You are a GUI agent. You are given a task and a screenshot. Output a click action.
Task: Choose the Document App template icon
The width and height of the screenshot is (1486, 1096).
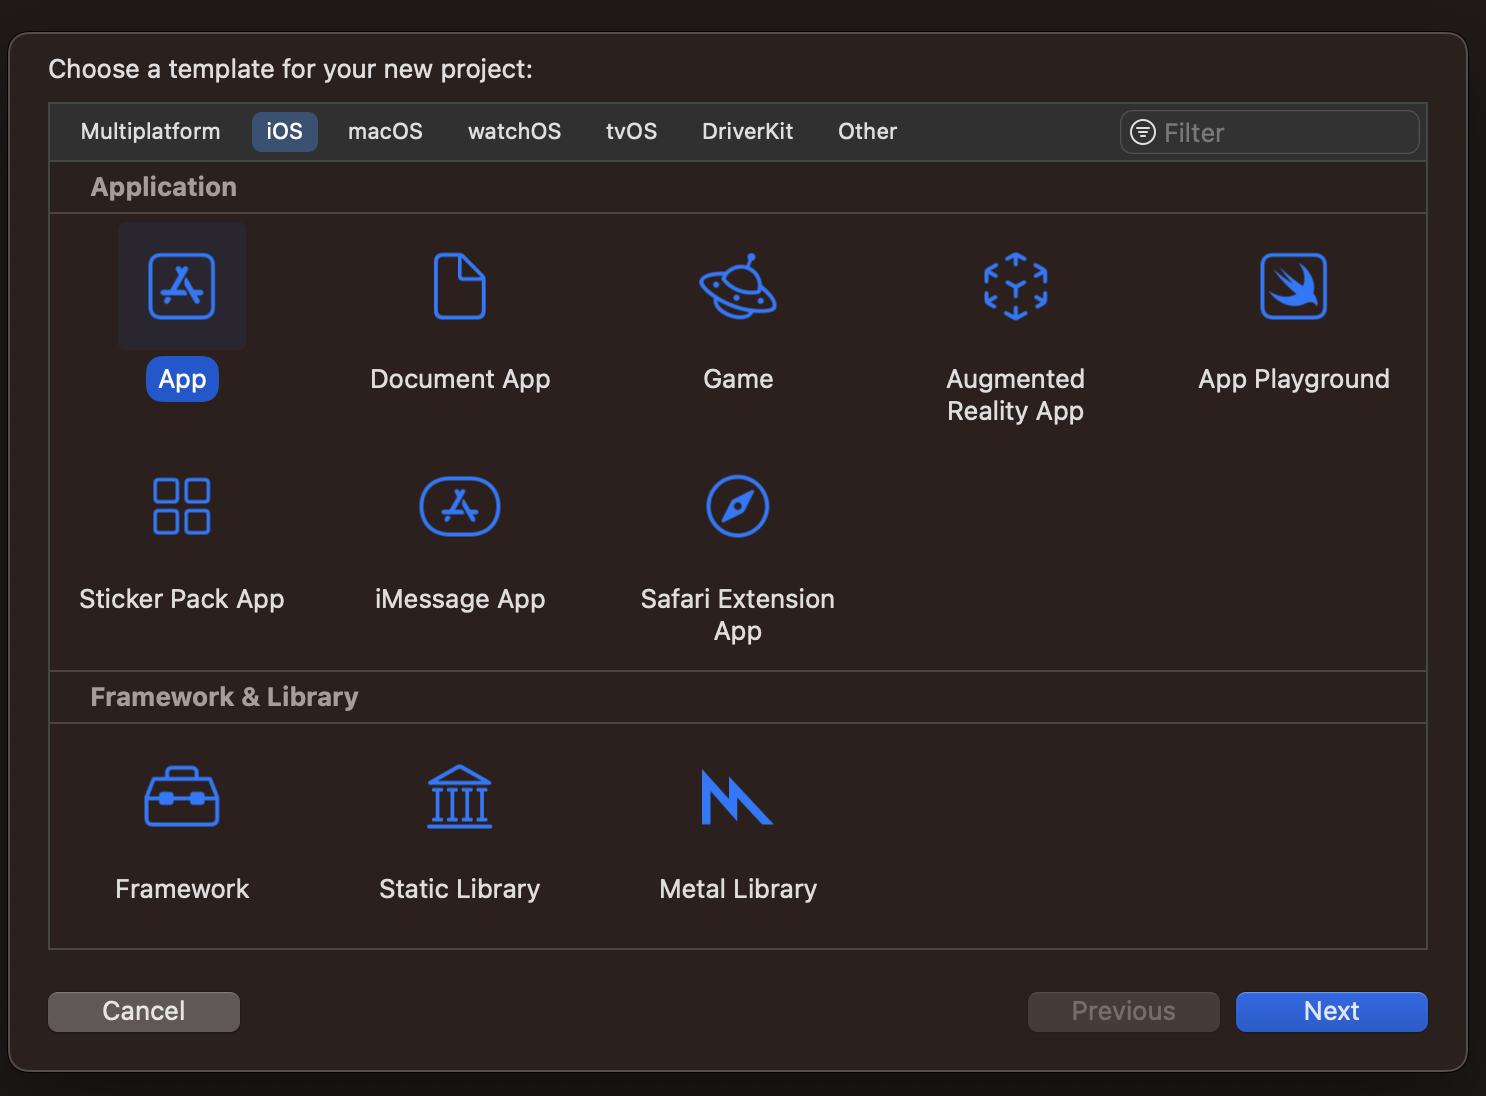click(460, 286)
